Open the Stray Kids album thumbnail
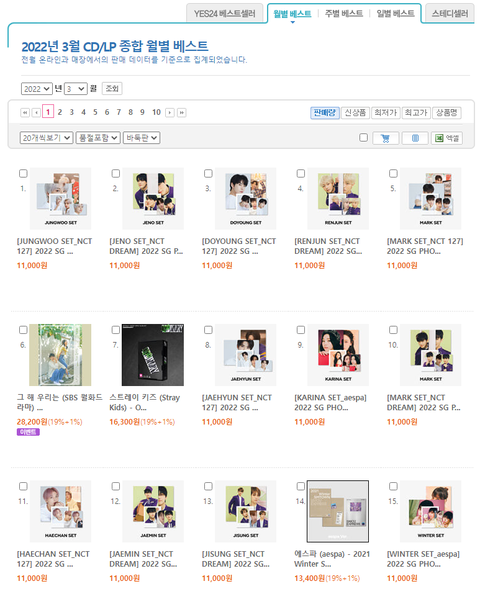The width and height of the screenshot is (480, 589). (x=153, y=355)
